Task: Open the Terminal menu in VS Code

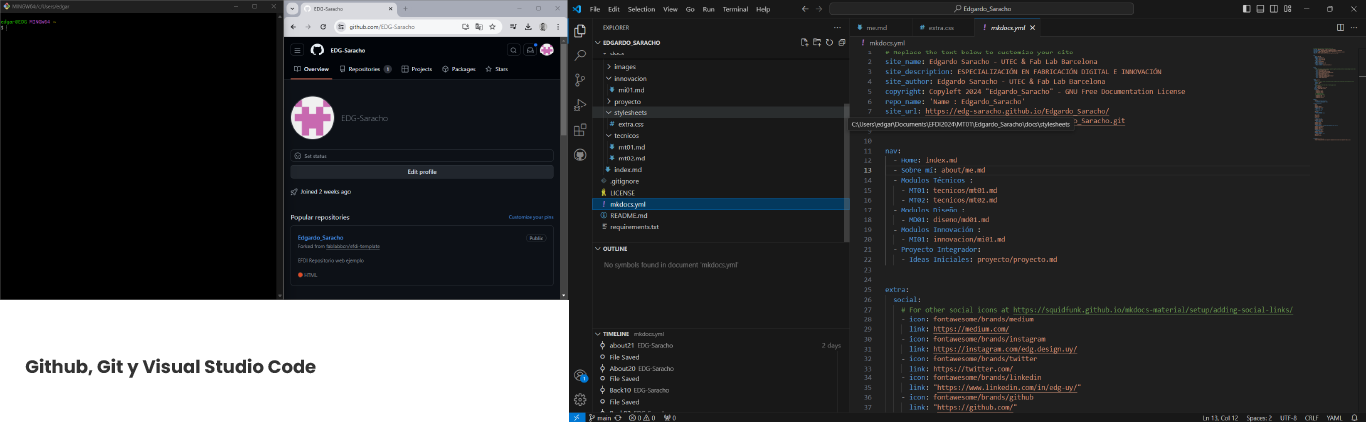Action: tap(735, 8)
